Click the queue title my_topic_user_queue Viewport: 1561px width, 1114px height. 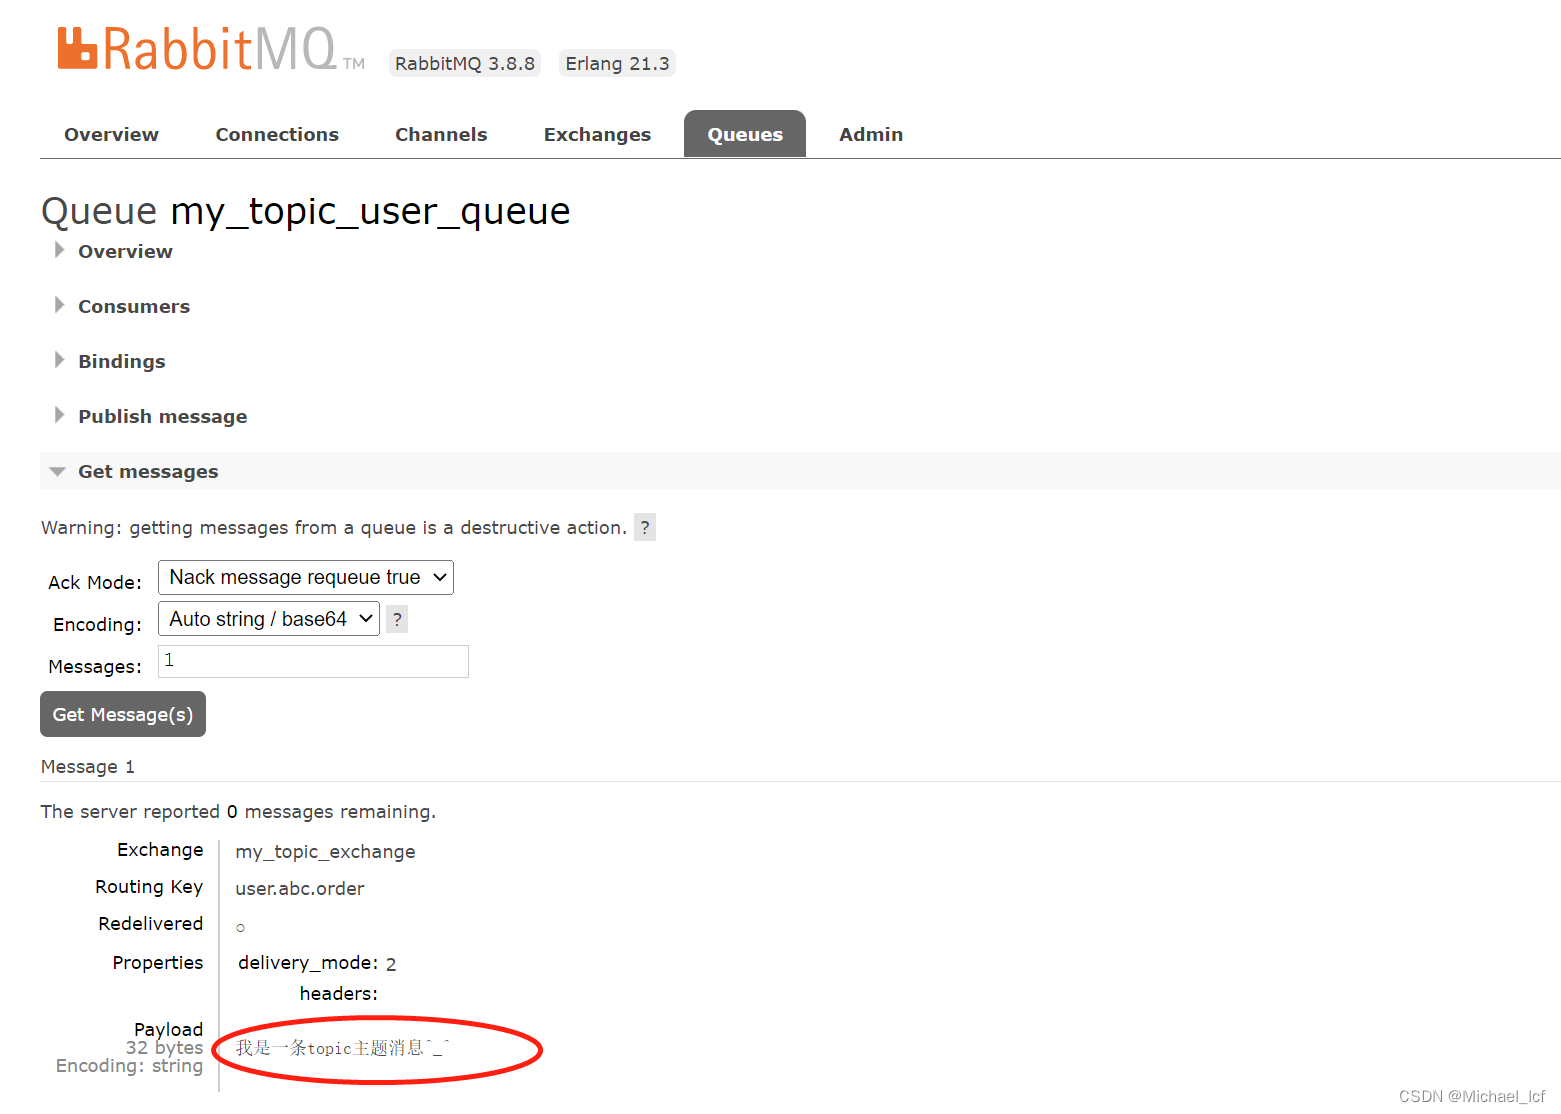point(370,211)
